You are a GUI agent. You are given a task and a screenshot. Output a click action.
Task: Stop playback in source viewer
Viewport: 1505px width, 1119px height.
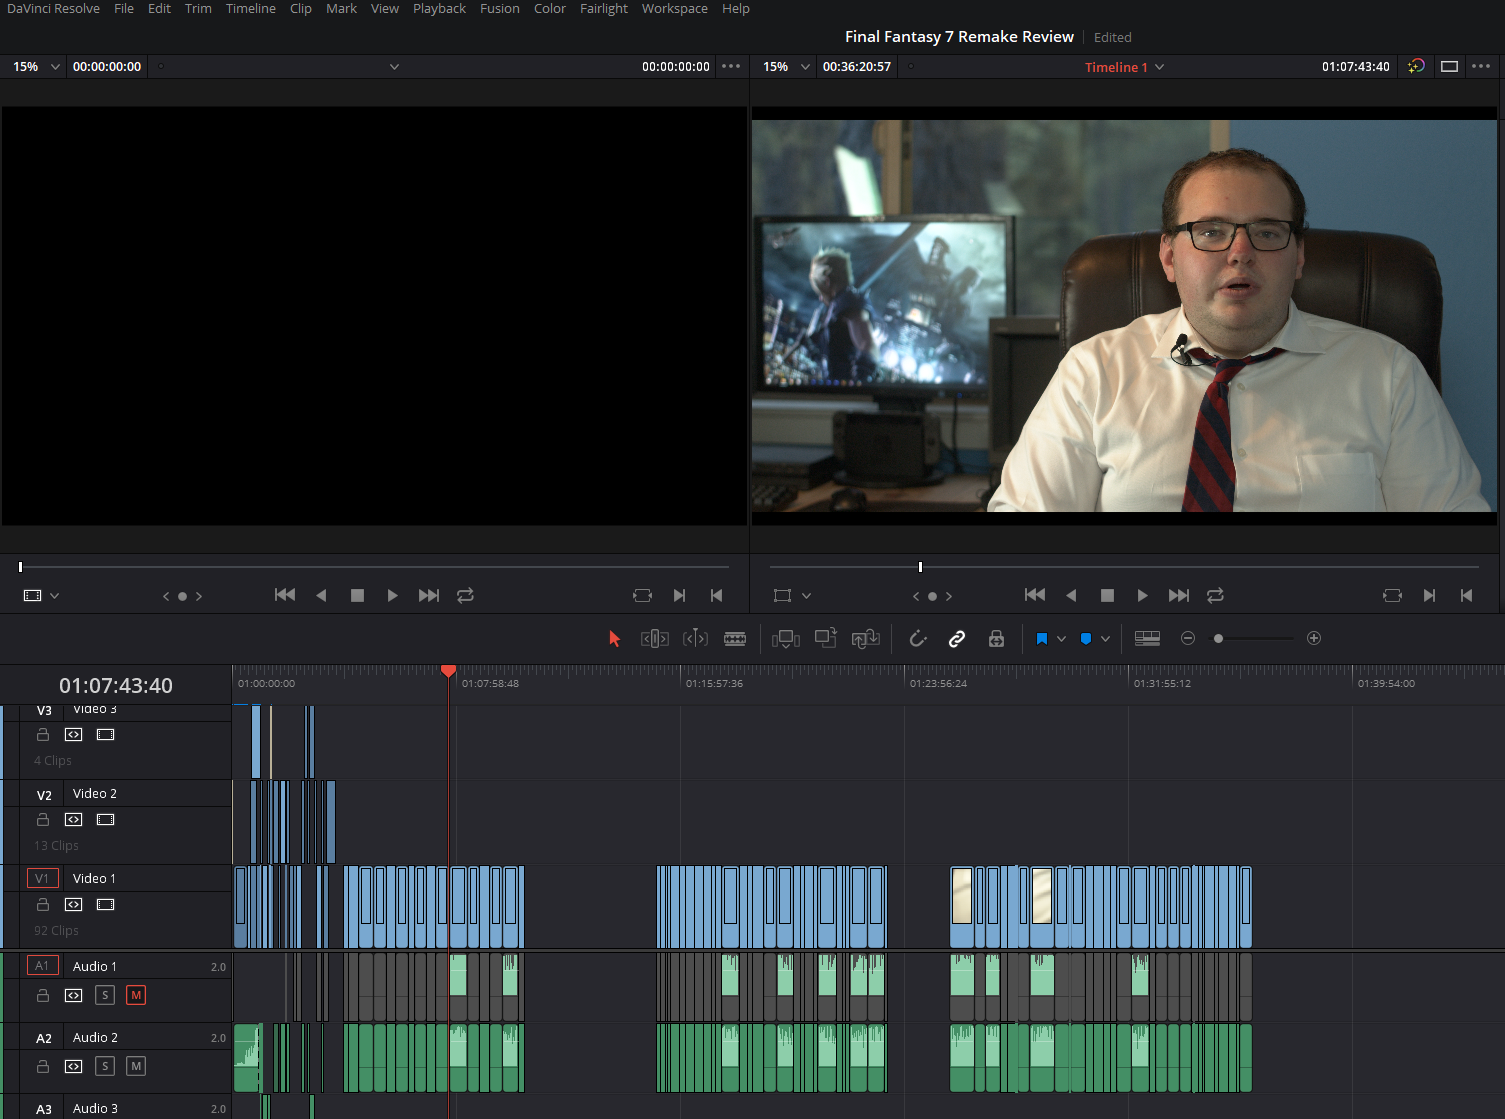tap(357, 595)
